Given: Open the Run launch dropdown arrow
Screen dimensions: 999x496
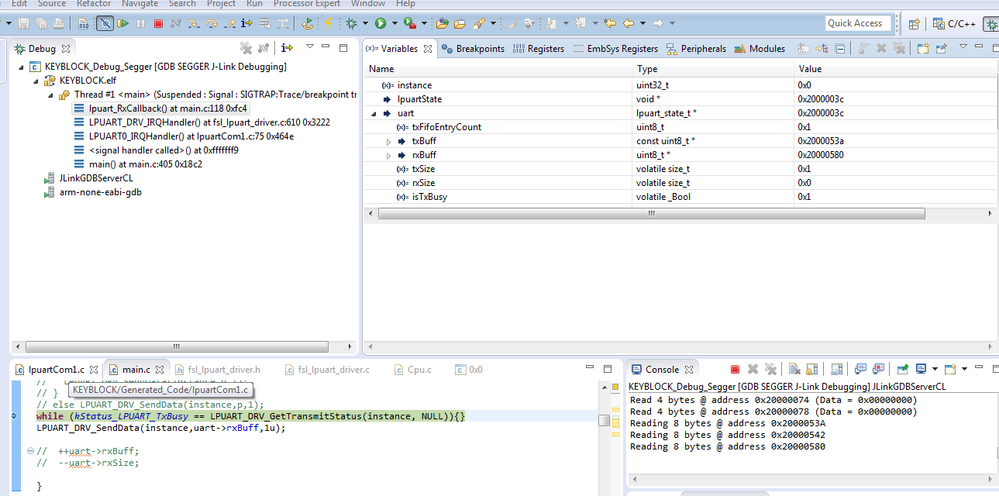Looking at the screenshot, I should click(394, 24).
